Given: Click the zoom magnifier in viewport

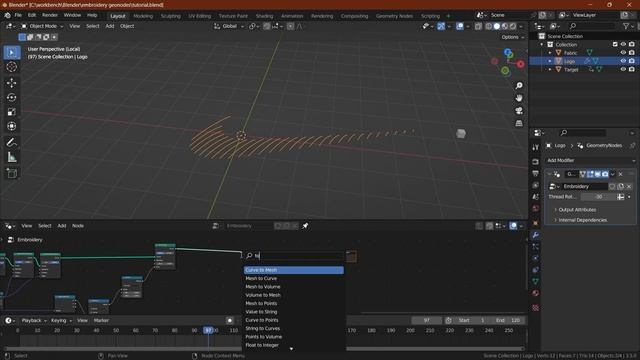Looking at the screenshot, I should [519, 86].
